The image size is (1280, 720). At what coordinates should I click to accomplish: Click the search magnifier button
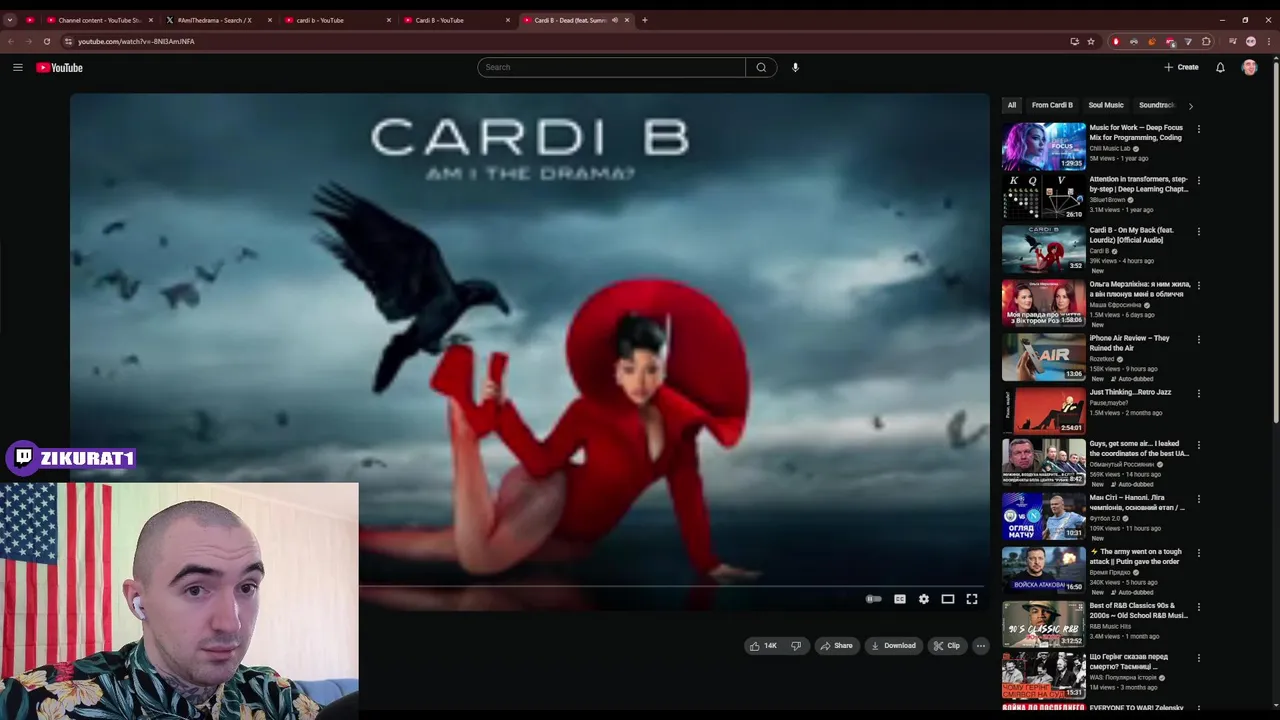pyautogui.click(x=761, y=67)
